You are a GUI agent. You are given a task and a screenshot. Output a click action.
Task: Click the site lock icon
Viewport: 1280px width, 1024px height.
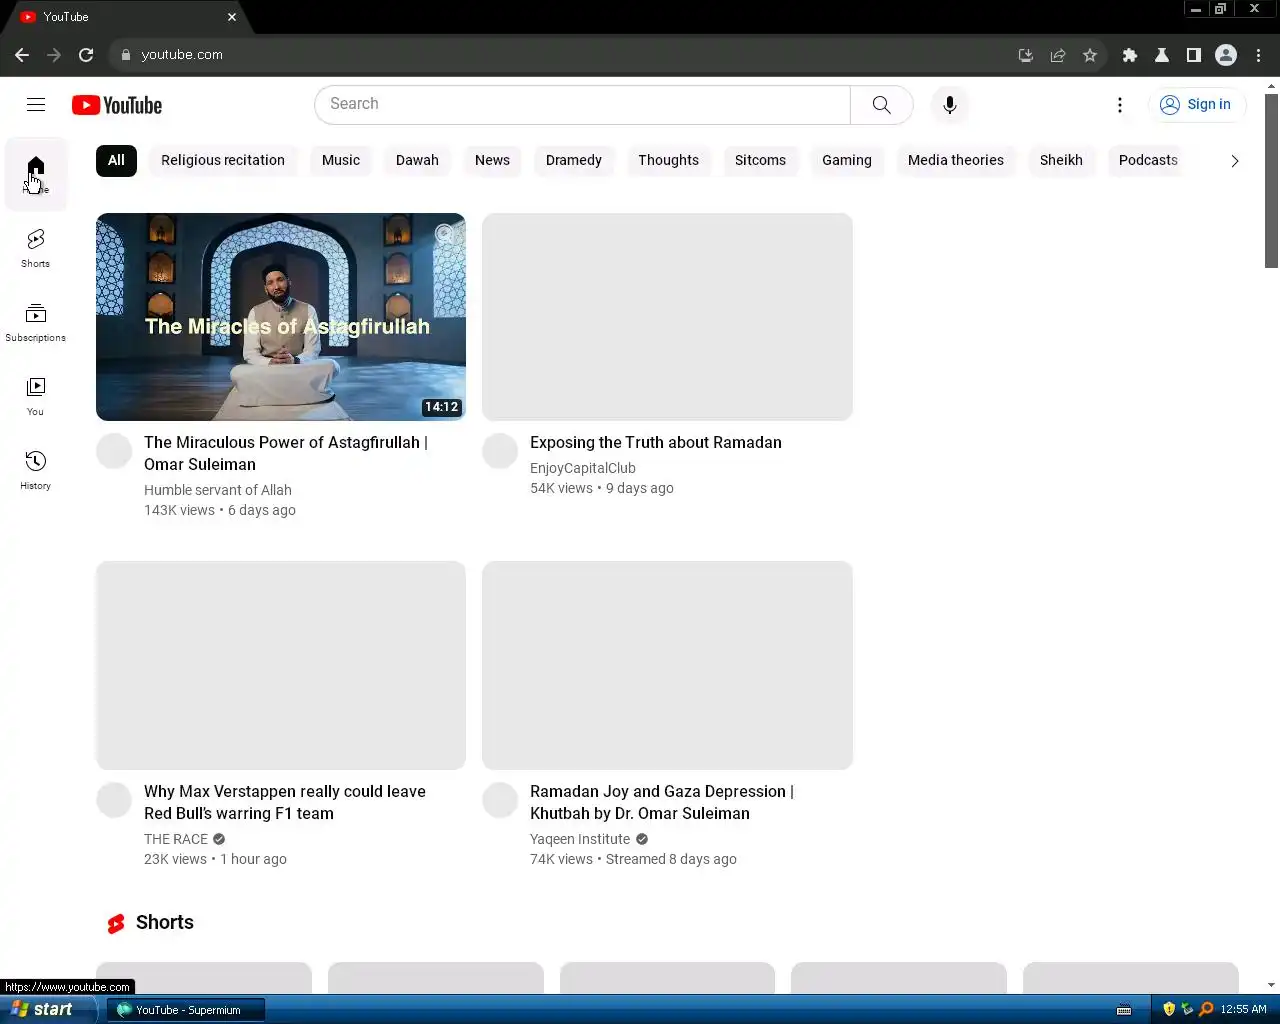[126, 55]
